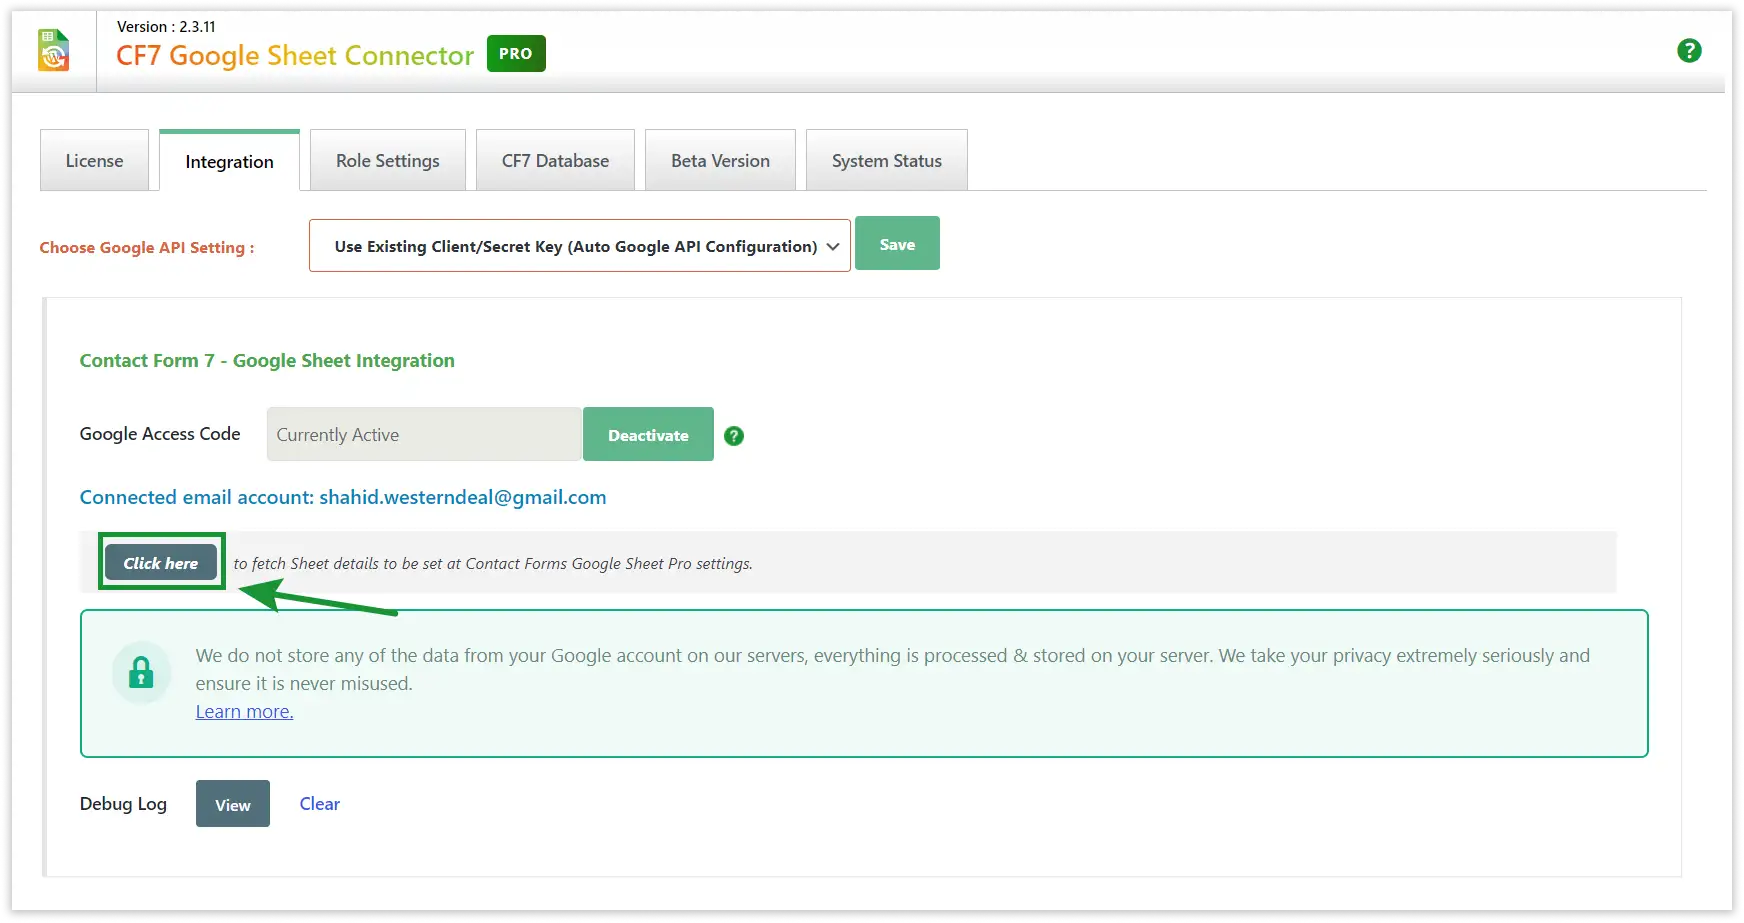This screenshot has width=1744, height=923.
Task: Open the Role Settings tab
Action: pyautogui.click(x=387, y=161)
